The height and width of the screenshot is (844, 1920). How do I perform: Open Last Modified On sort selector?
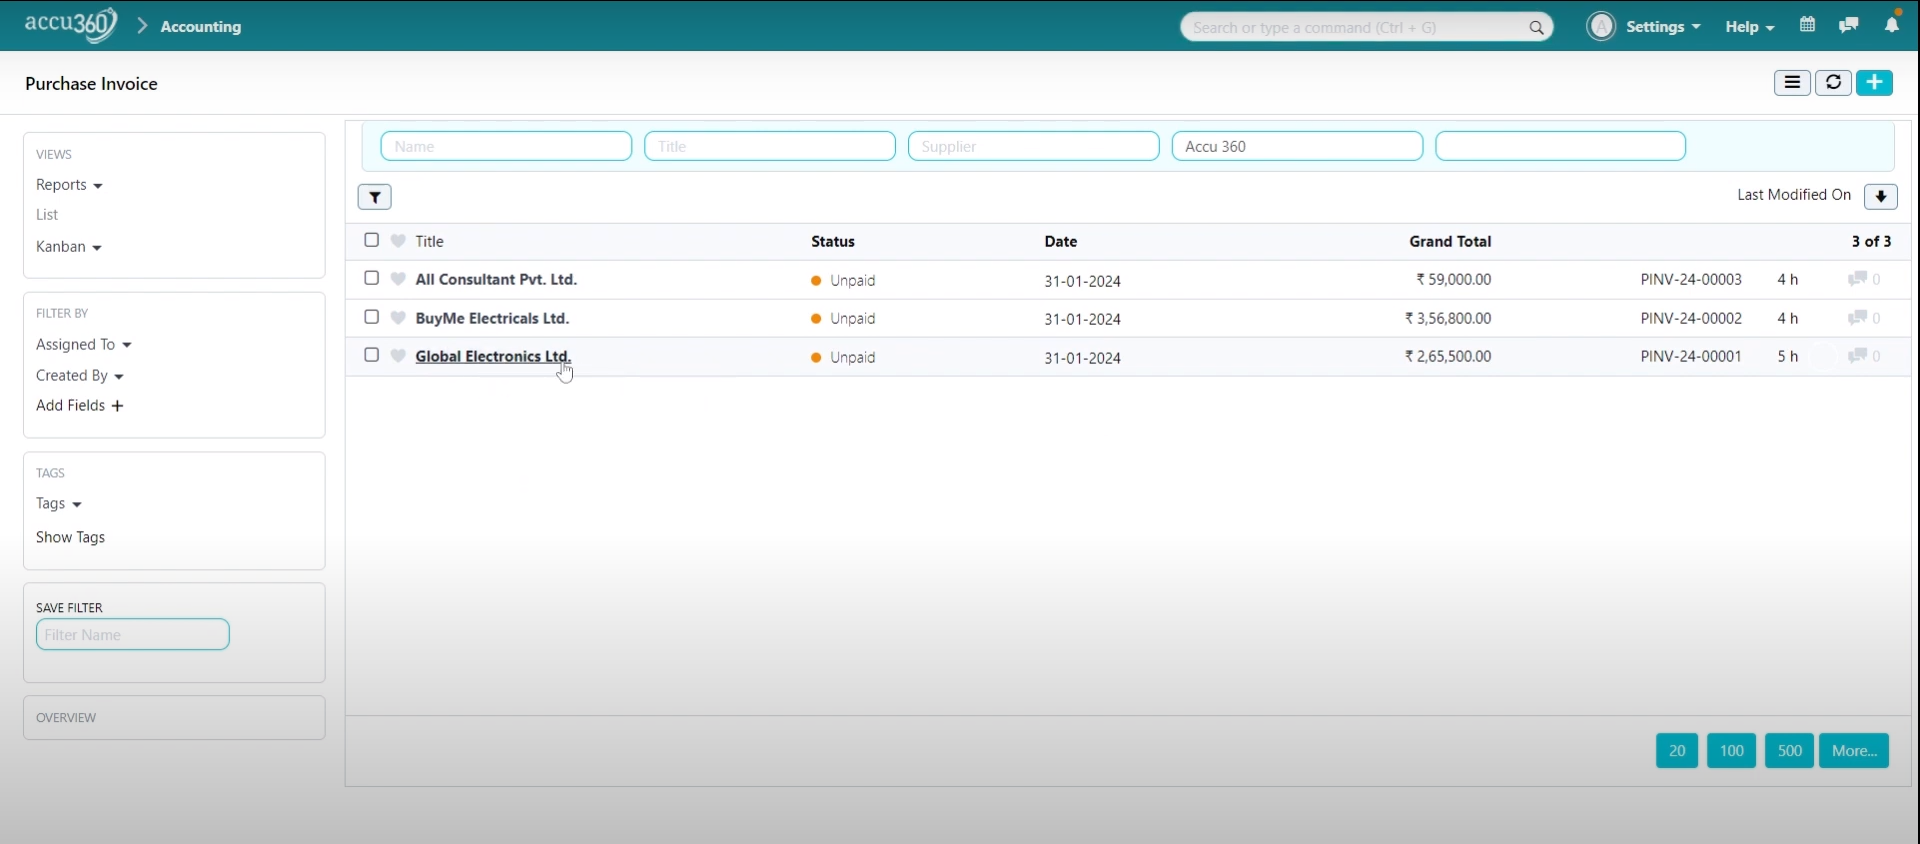click(1794, 195)
